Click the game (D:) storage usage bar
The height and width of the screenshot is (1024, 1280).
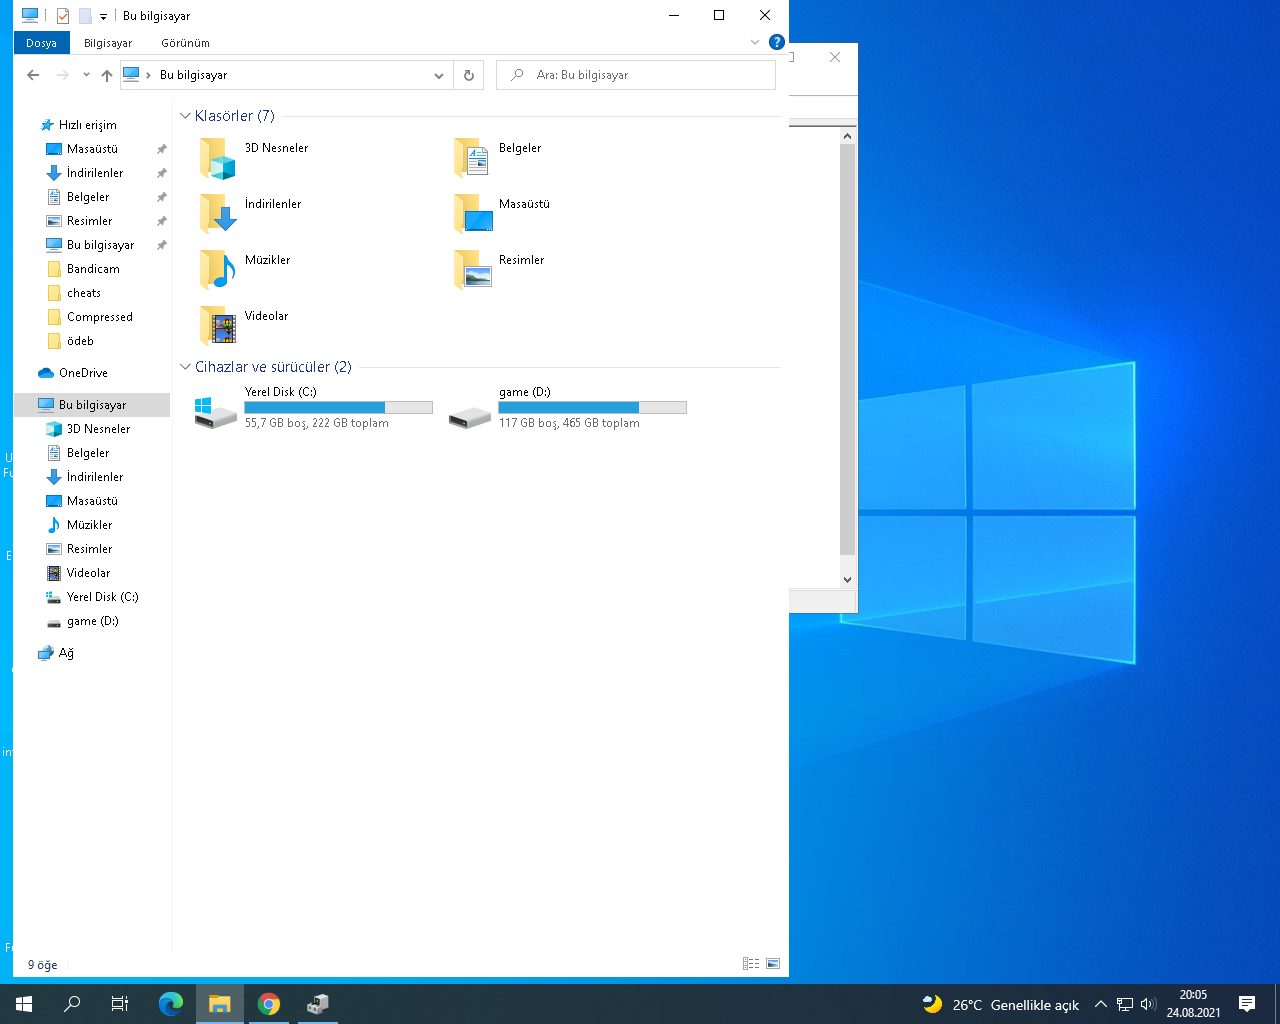coord(592,407)
